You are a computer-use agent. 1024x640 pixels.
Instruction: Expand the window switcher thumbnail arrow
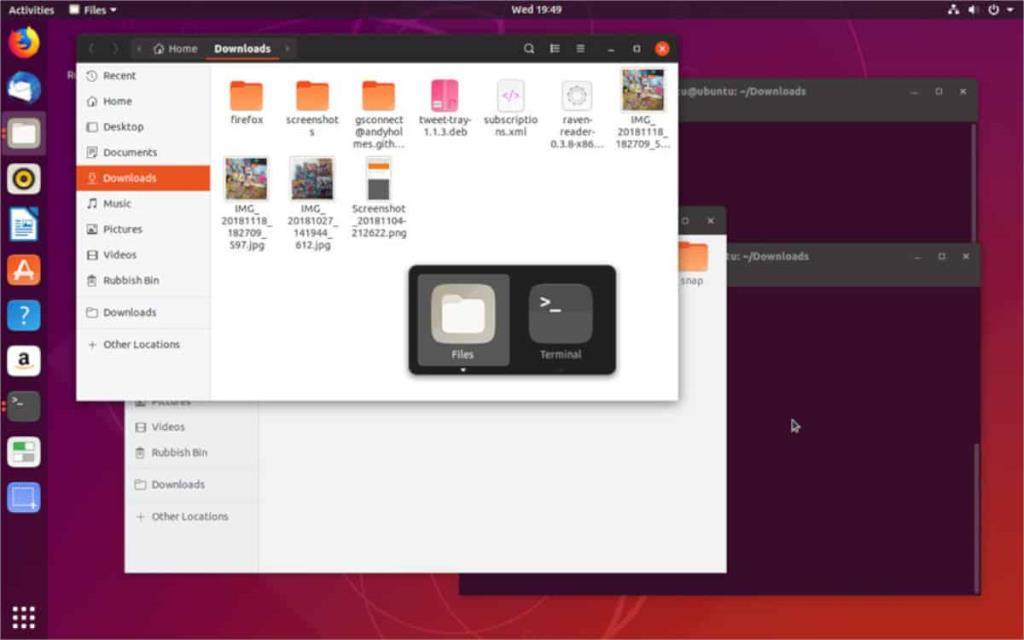pos(464,368)
